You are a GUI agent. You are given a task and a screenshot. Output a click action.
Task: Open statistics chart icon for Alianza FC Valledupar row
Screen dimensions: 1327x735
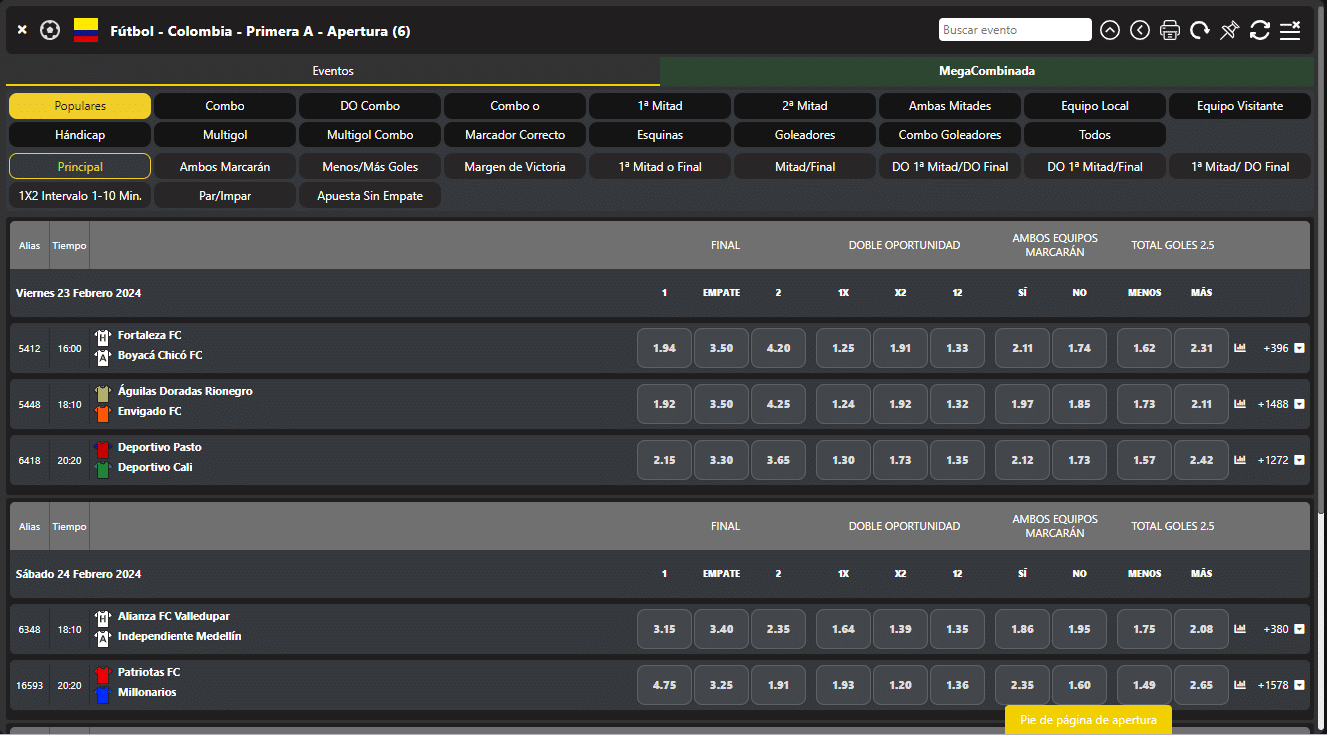pyautogui.click(x=1240, y=629)
